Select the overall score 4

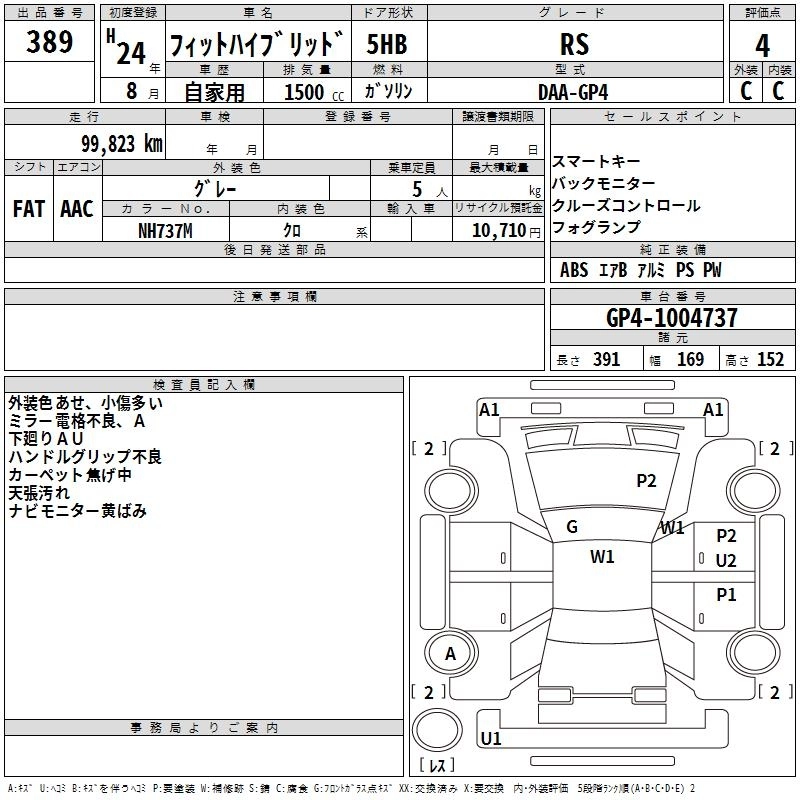pyautogui.click(x=762, y=44)
